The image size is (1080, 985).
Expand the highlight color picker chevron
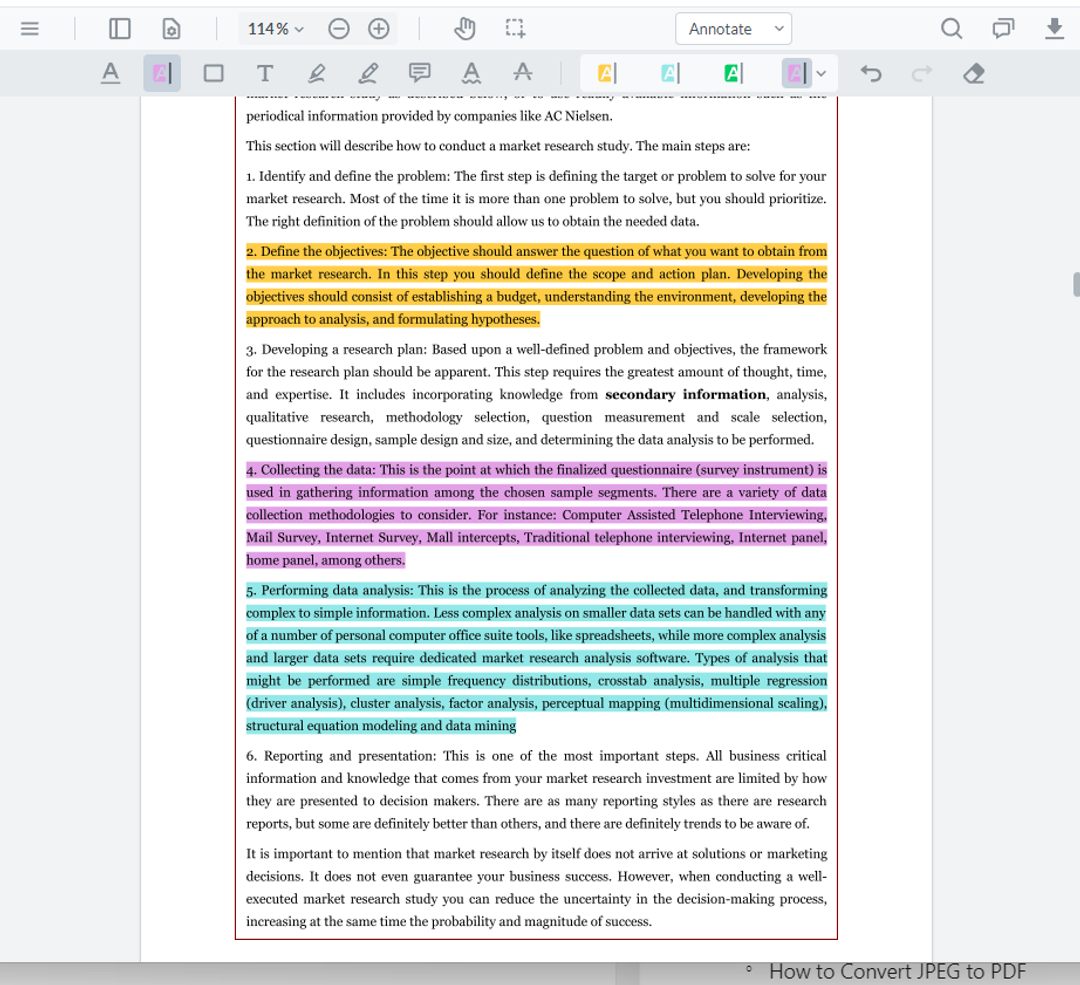[x=820, y=72]
